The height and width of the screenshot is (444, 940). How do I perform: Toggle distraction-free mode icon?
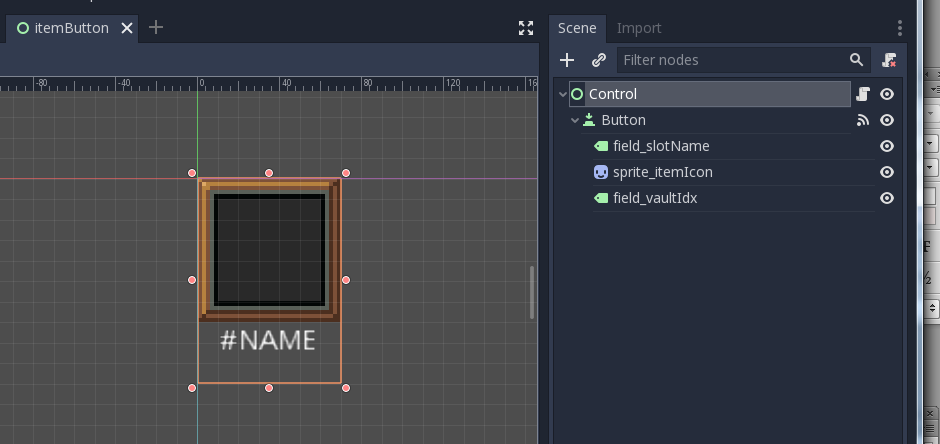pos(526,28)
